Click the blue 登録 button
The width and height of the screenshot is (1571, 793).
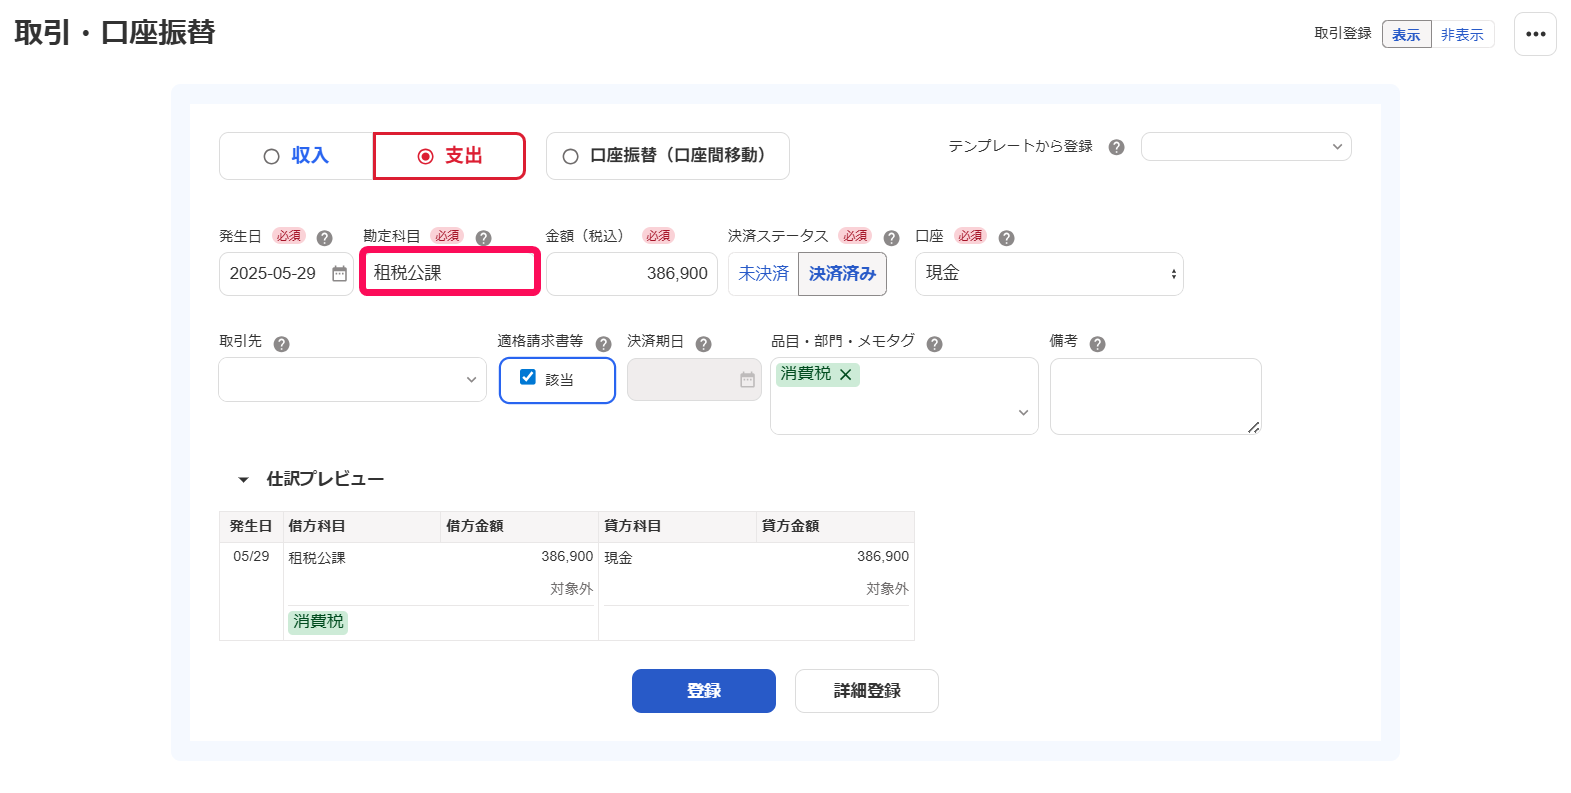(704, 691)
